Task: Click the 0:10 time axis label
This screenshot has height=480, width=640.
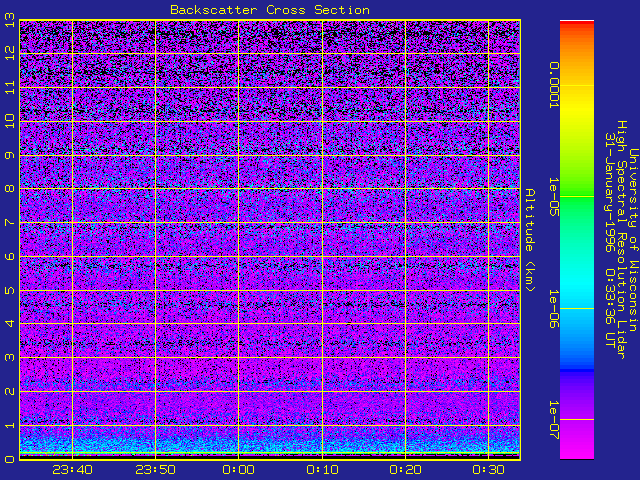Action: tap(322, 470)
